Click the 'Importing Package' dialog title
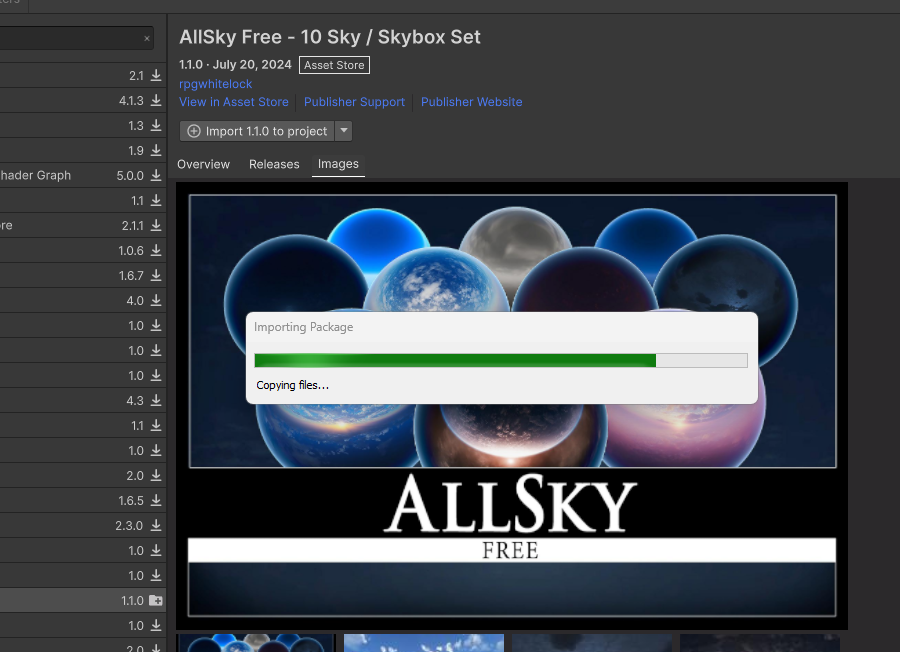The width and height of the screenshot is (900, 652). [303, 327]
